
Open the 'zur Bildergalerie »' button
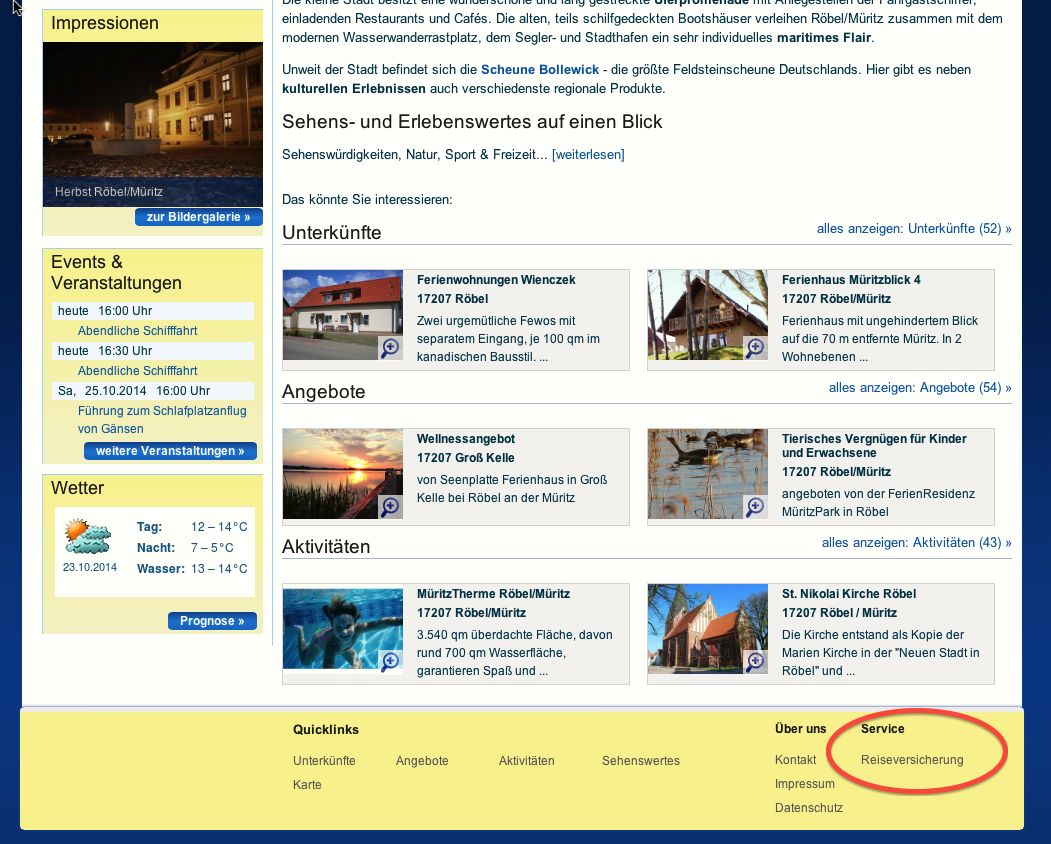[x=198, y=217]
